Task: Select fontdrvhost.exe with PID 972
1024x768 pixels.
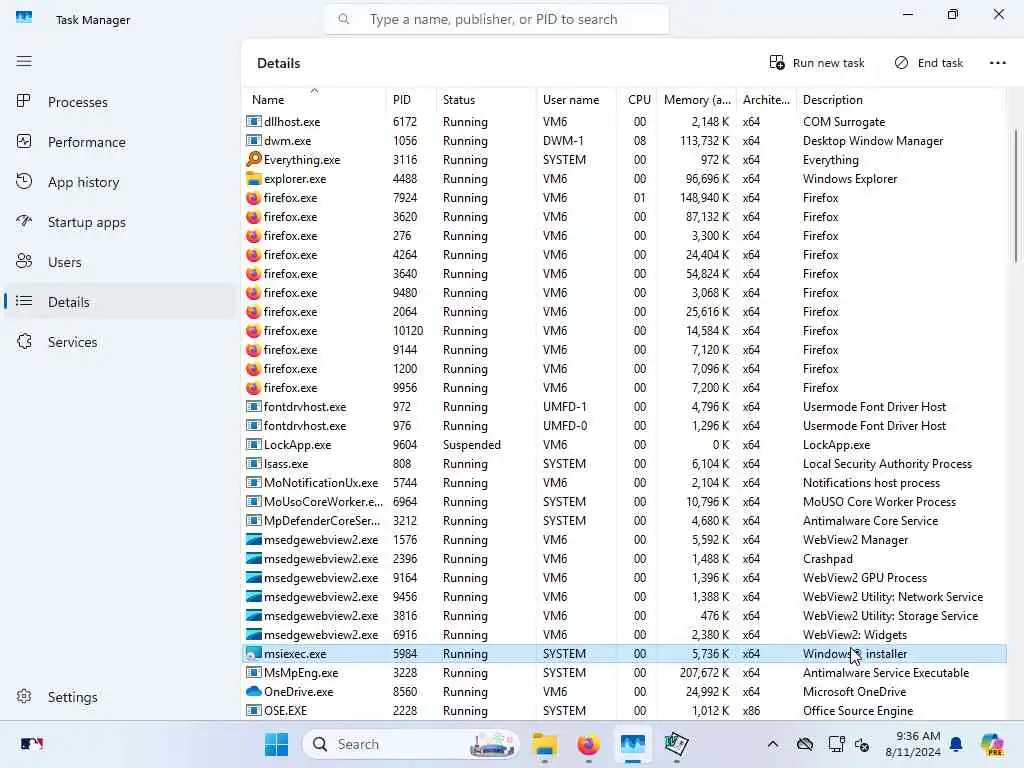Action: (x=625, y=407)
